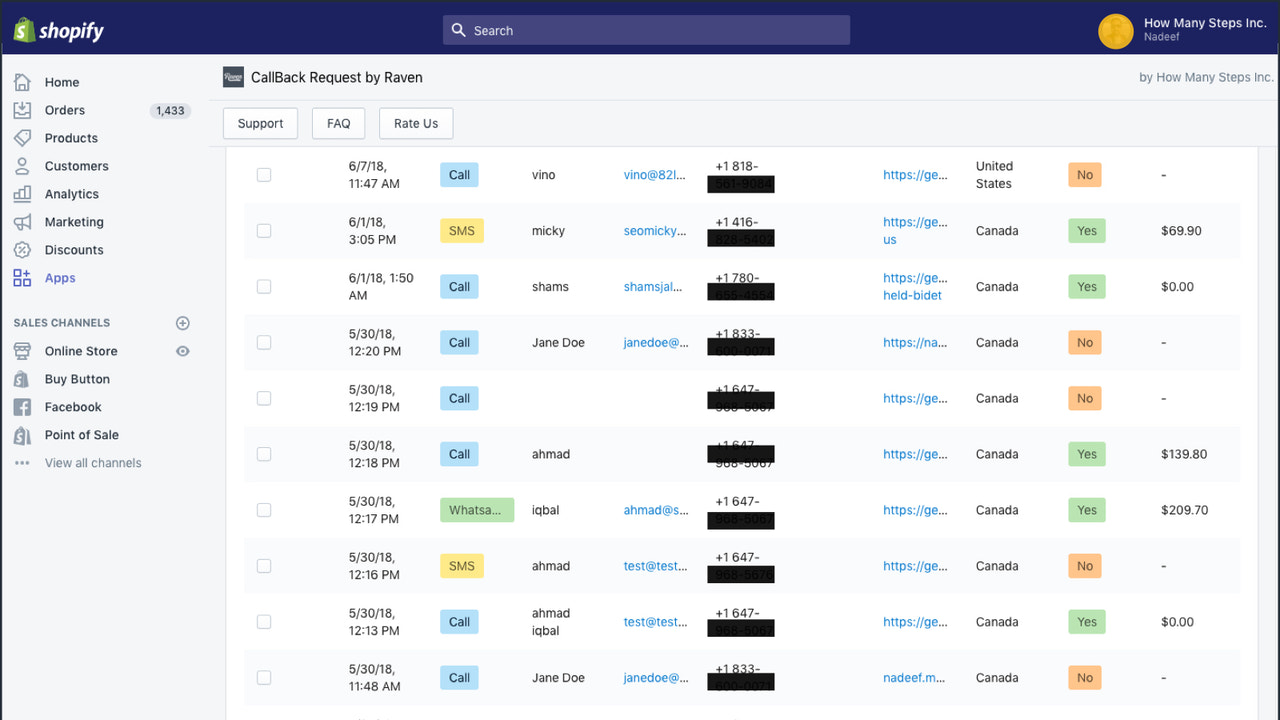Viewport: 1280px width, 720px height.
Task: Select Jane Doe's 12:20 PM row checkbox
Action: coord(264,342)
